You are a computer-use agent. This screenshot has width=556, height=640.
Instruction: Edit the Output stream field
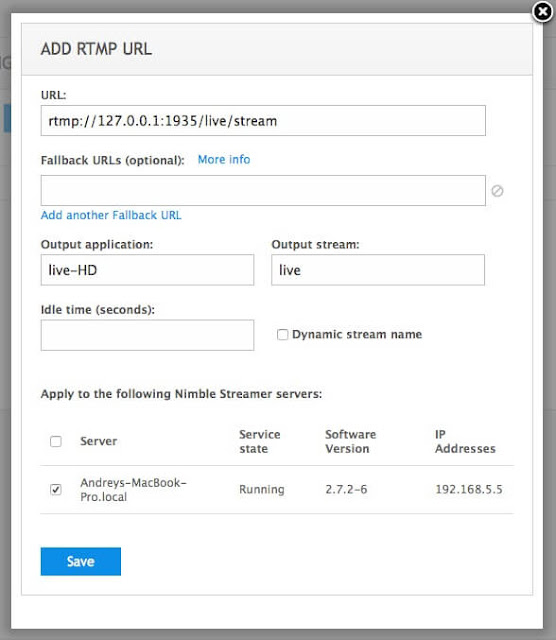pos(378,270)
